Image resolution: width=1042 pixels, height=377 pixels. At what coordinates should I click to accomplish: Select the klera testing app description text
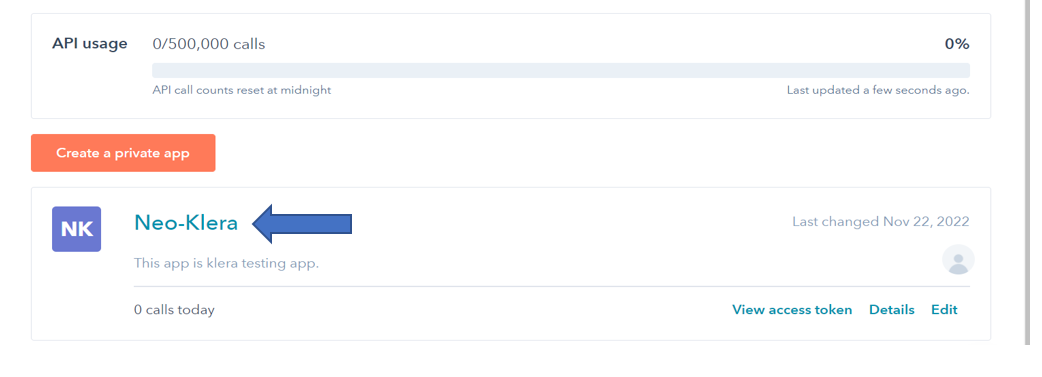point(227,263)
